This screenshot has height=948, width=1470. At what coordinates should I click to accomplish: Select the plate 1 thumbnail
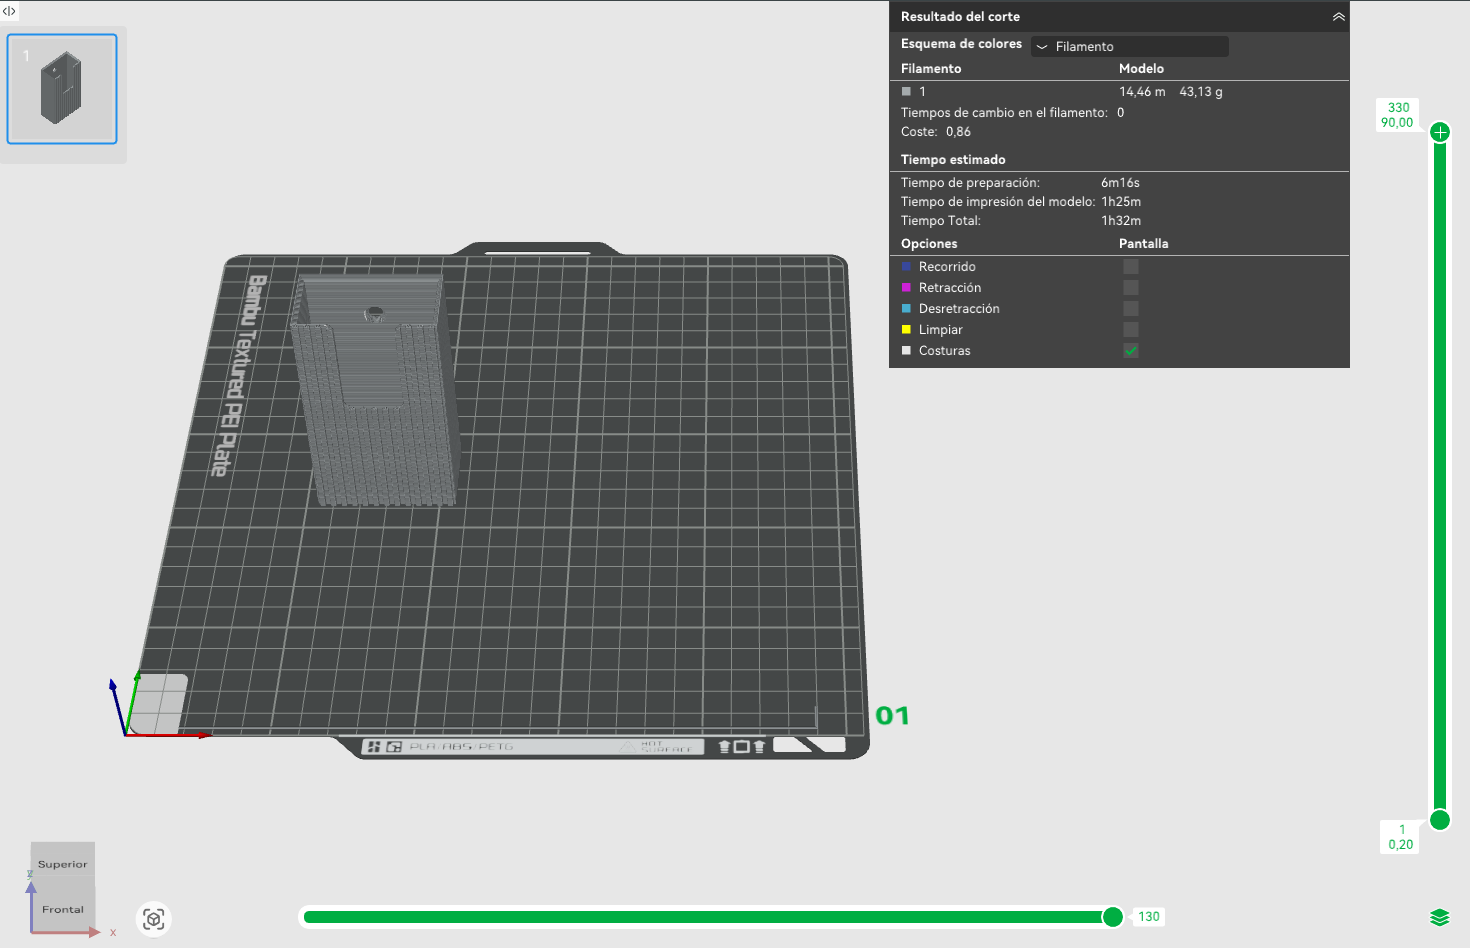coord(62,89)
